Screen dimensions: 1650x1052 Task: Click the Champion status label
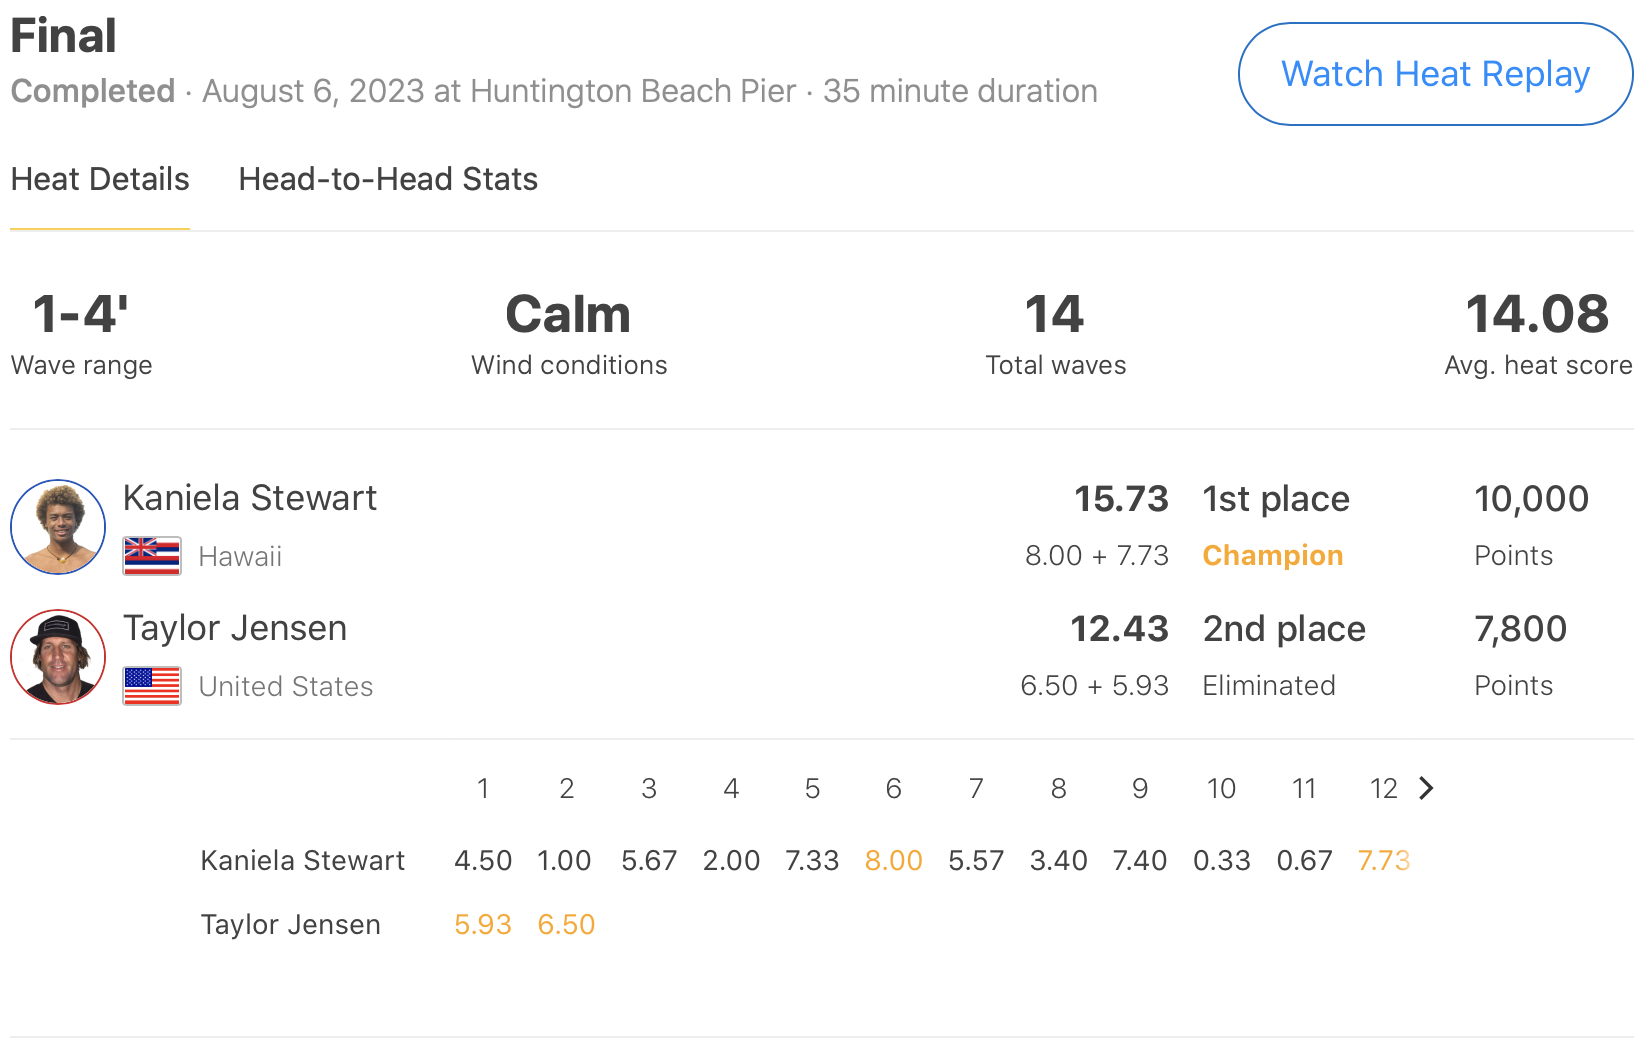click(x=1272, y=556)
